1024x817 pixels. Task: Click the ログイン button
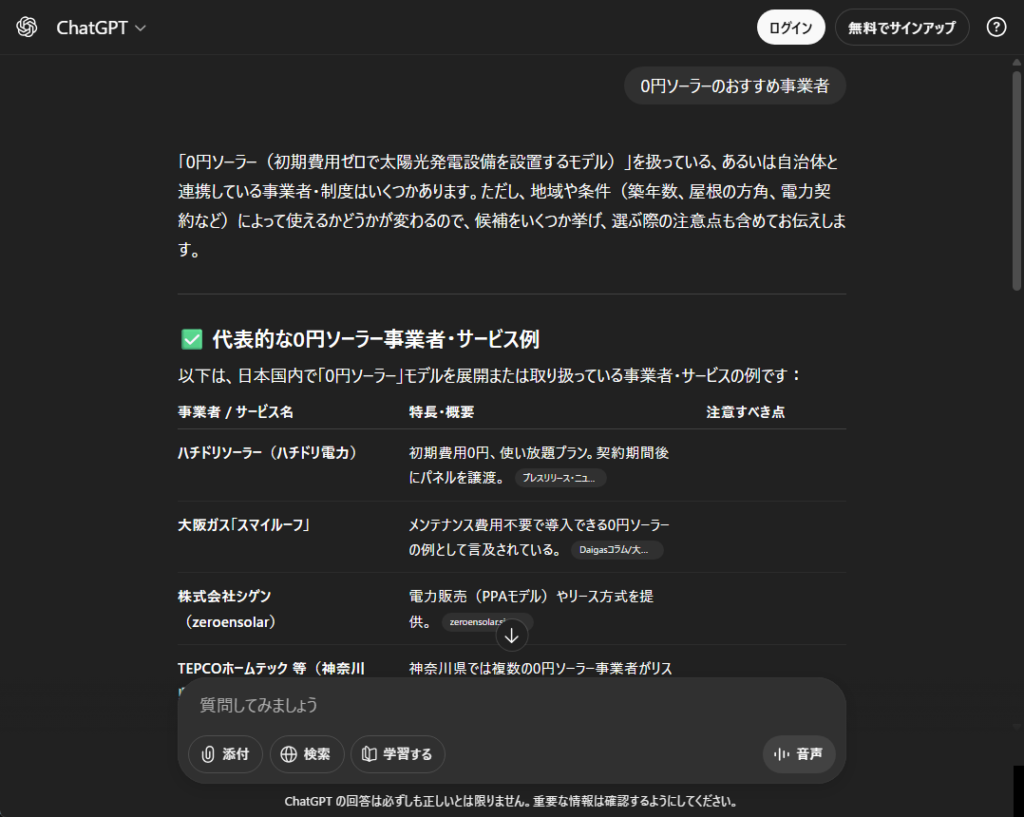tap(790, 27)
